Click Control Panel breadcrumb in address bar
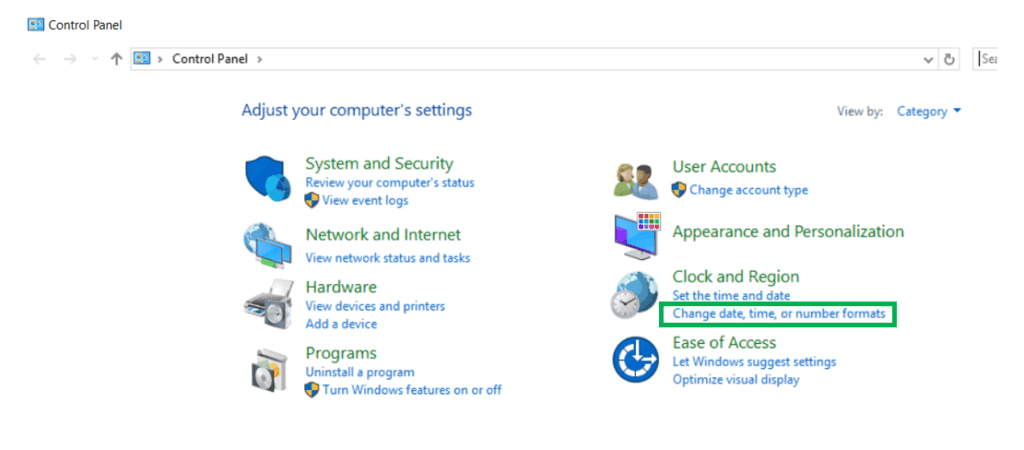Viewport: 1024px width, 450px height. (211, 59)
